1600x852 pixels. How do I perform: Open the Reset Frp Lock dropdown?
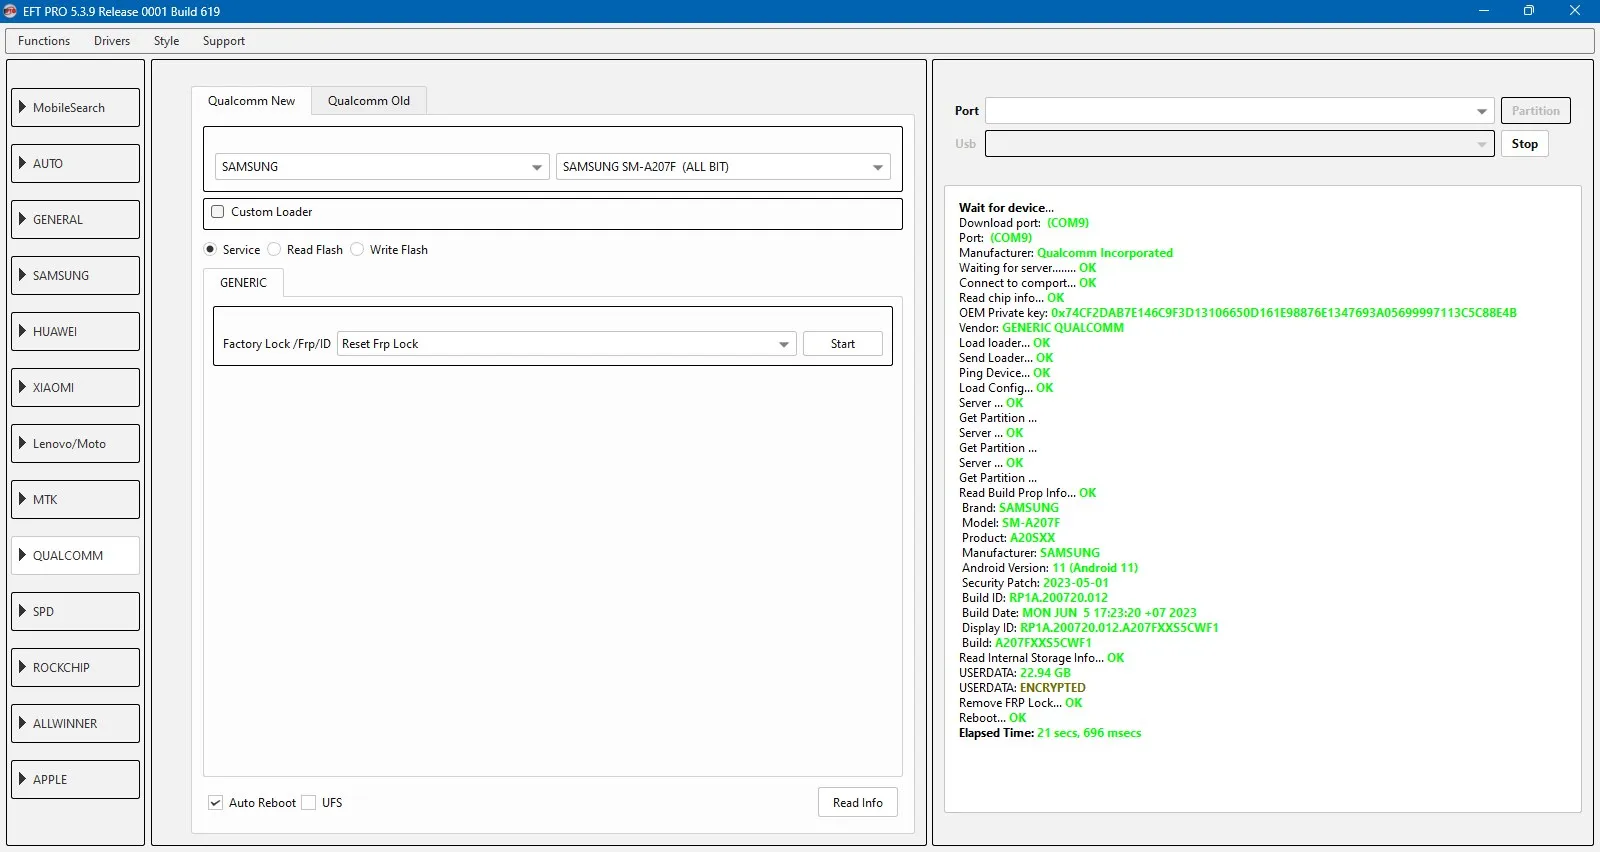point(566,344)
